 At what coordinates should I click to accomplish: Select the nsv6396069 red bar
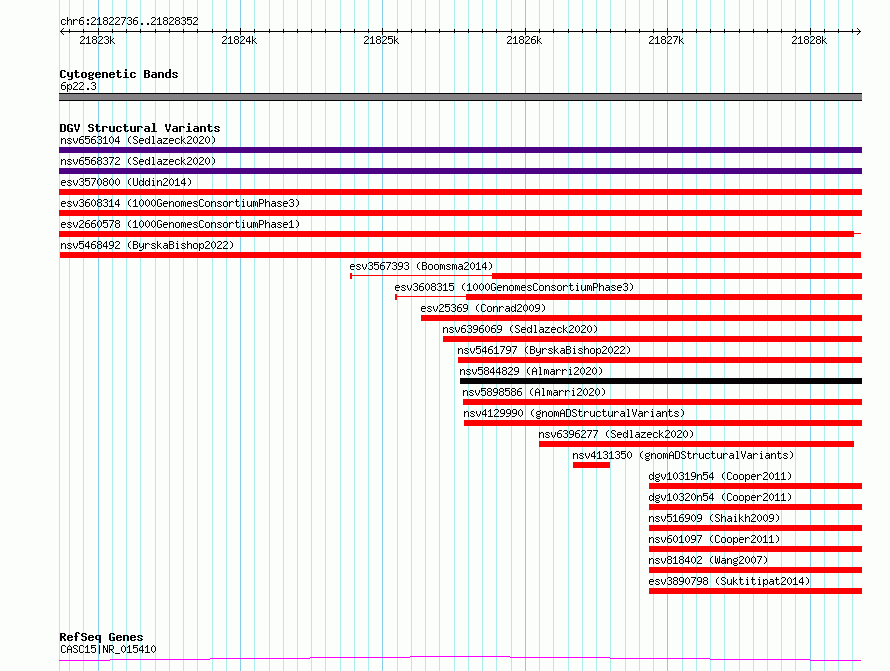point(653,339)
